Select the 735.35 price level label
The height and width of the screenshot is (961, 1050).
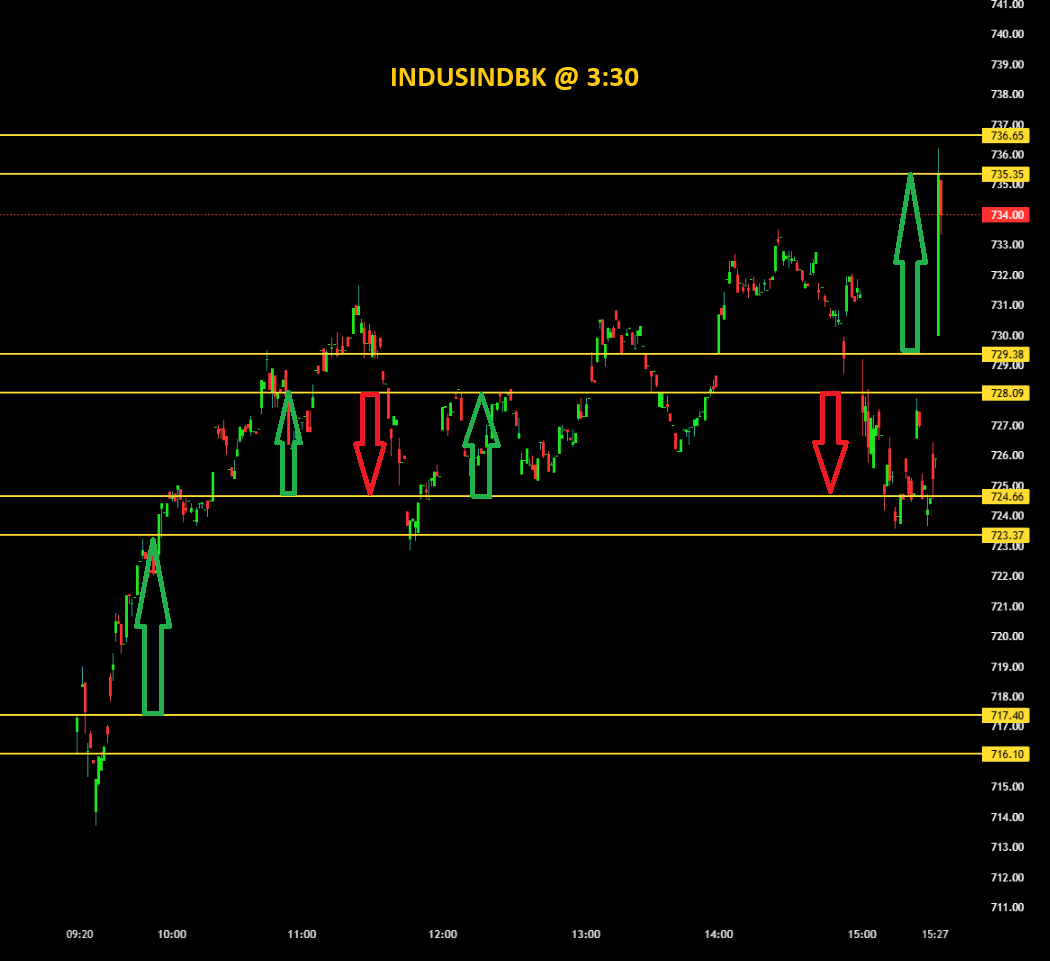coord(1006,174)
